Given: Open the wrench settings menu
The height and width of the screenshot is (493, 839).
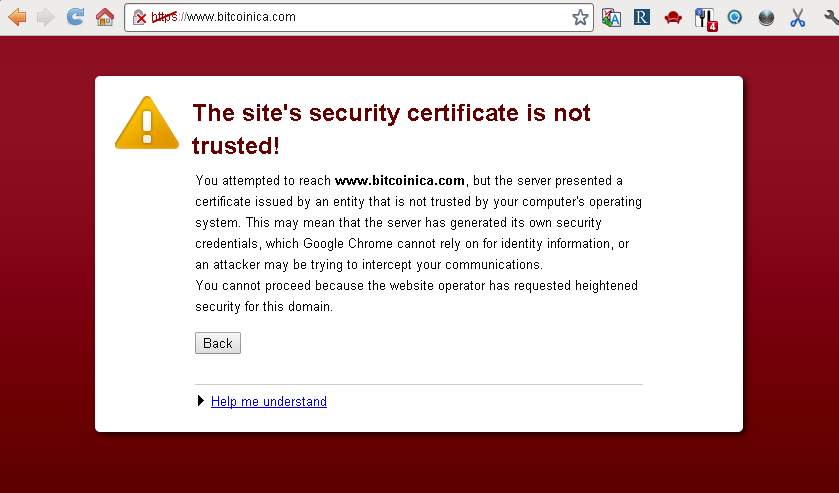Looking at the screenshot, I should [x=831, y=18].
